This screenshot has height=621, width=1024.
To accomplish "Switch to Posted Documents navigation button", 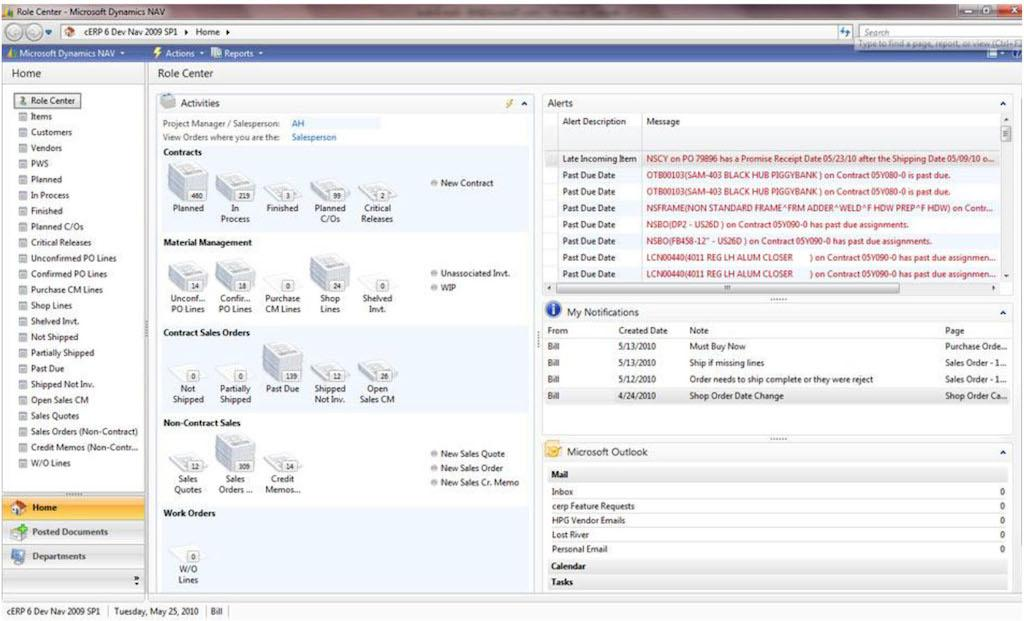I will (x=73, y=532).
